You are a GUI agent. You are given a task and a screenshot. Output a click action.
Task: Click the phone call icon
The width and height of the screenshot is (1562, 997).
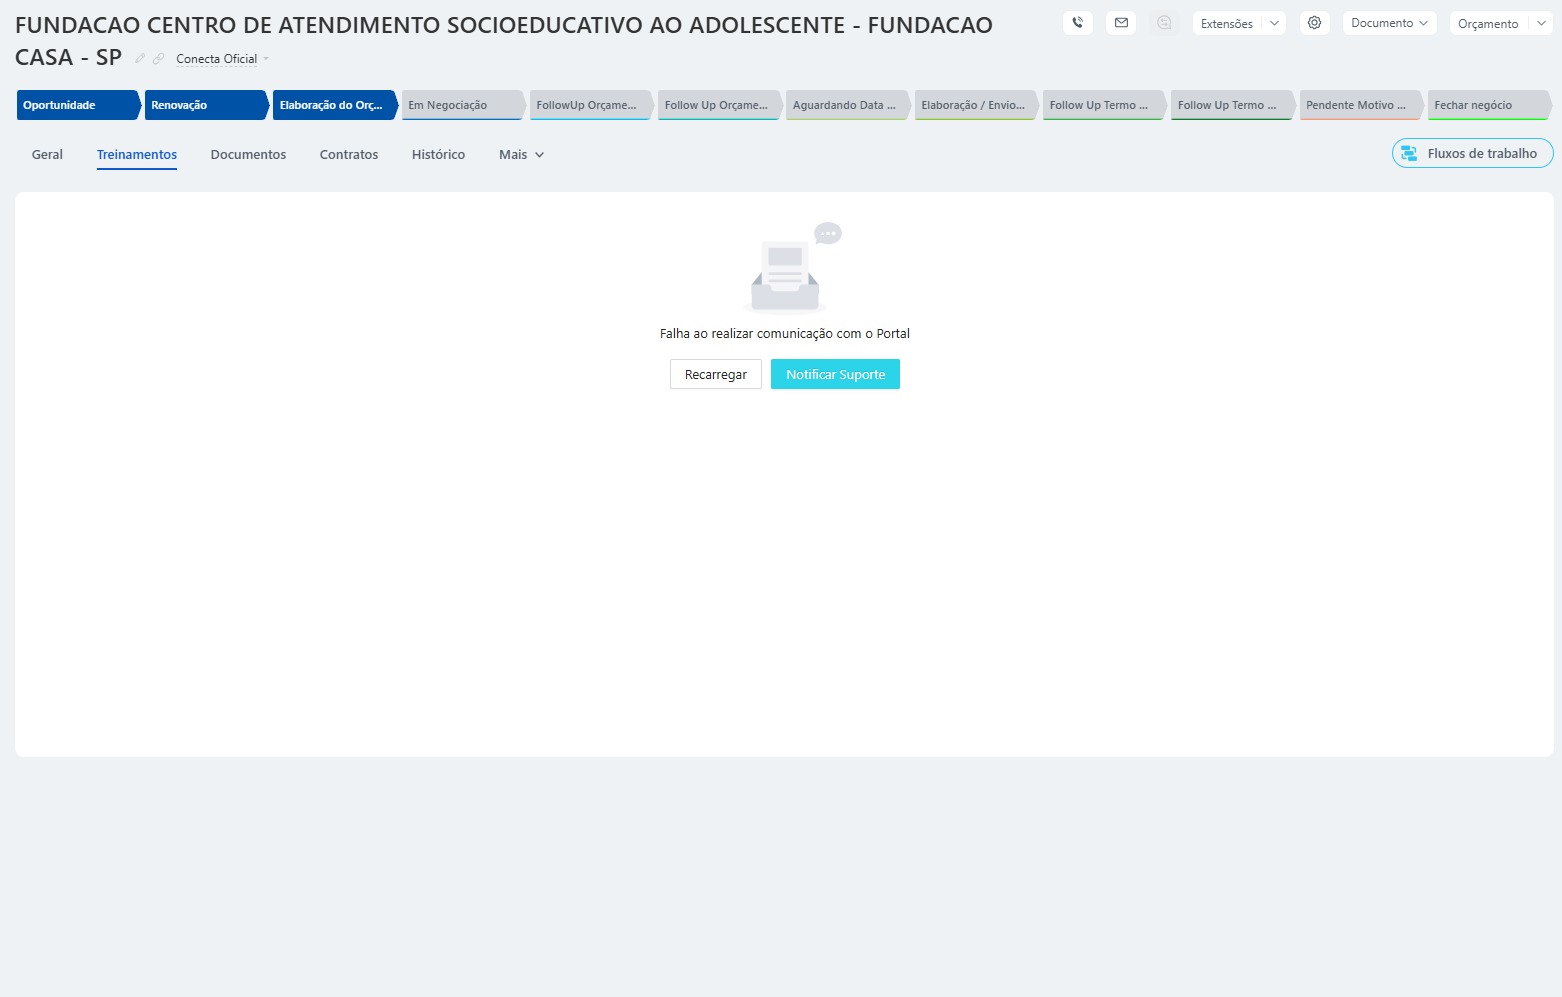[x=1077, y=23]
